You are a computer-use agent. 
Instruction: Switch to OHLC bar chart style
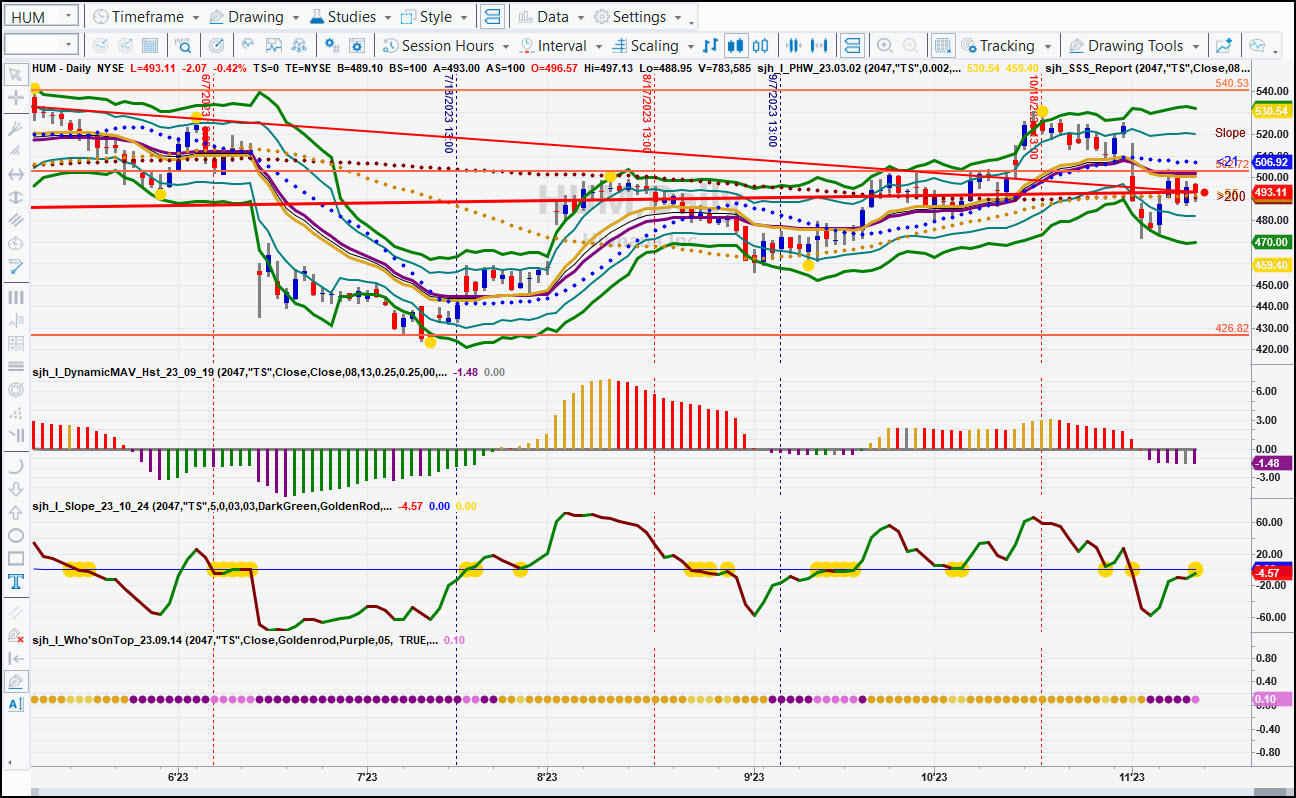tap(710, 46)
